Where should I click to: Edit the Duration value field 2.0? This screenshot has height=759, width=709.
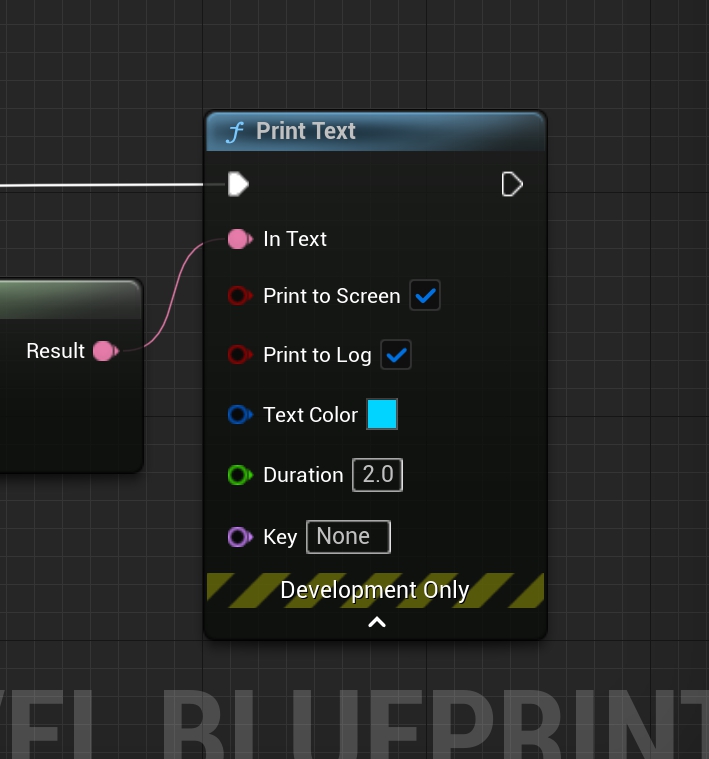377,475
